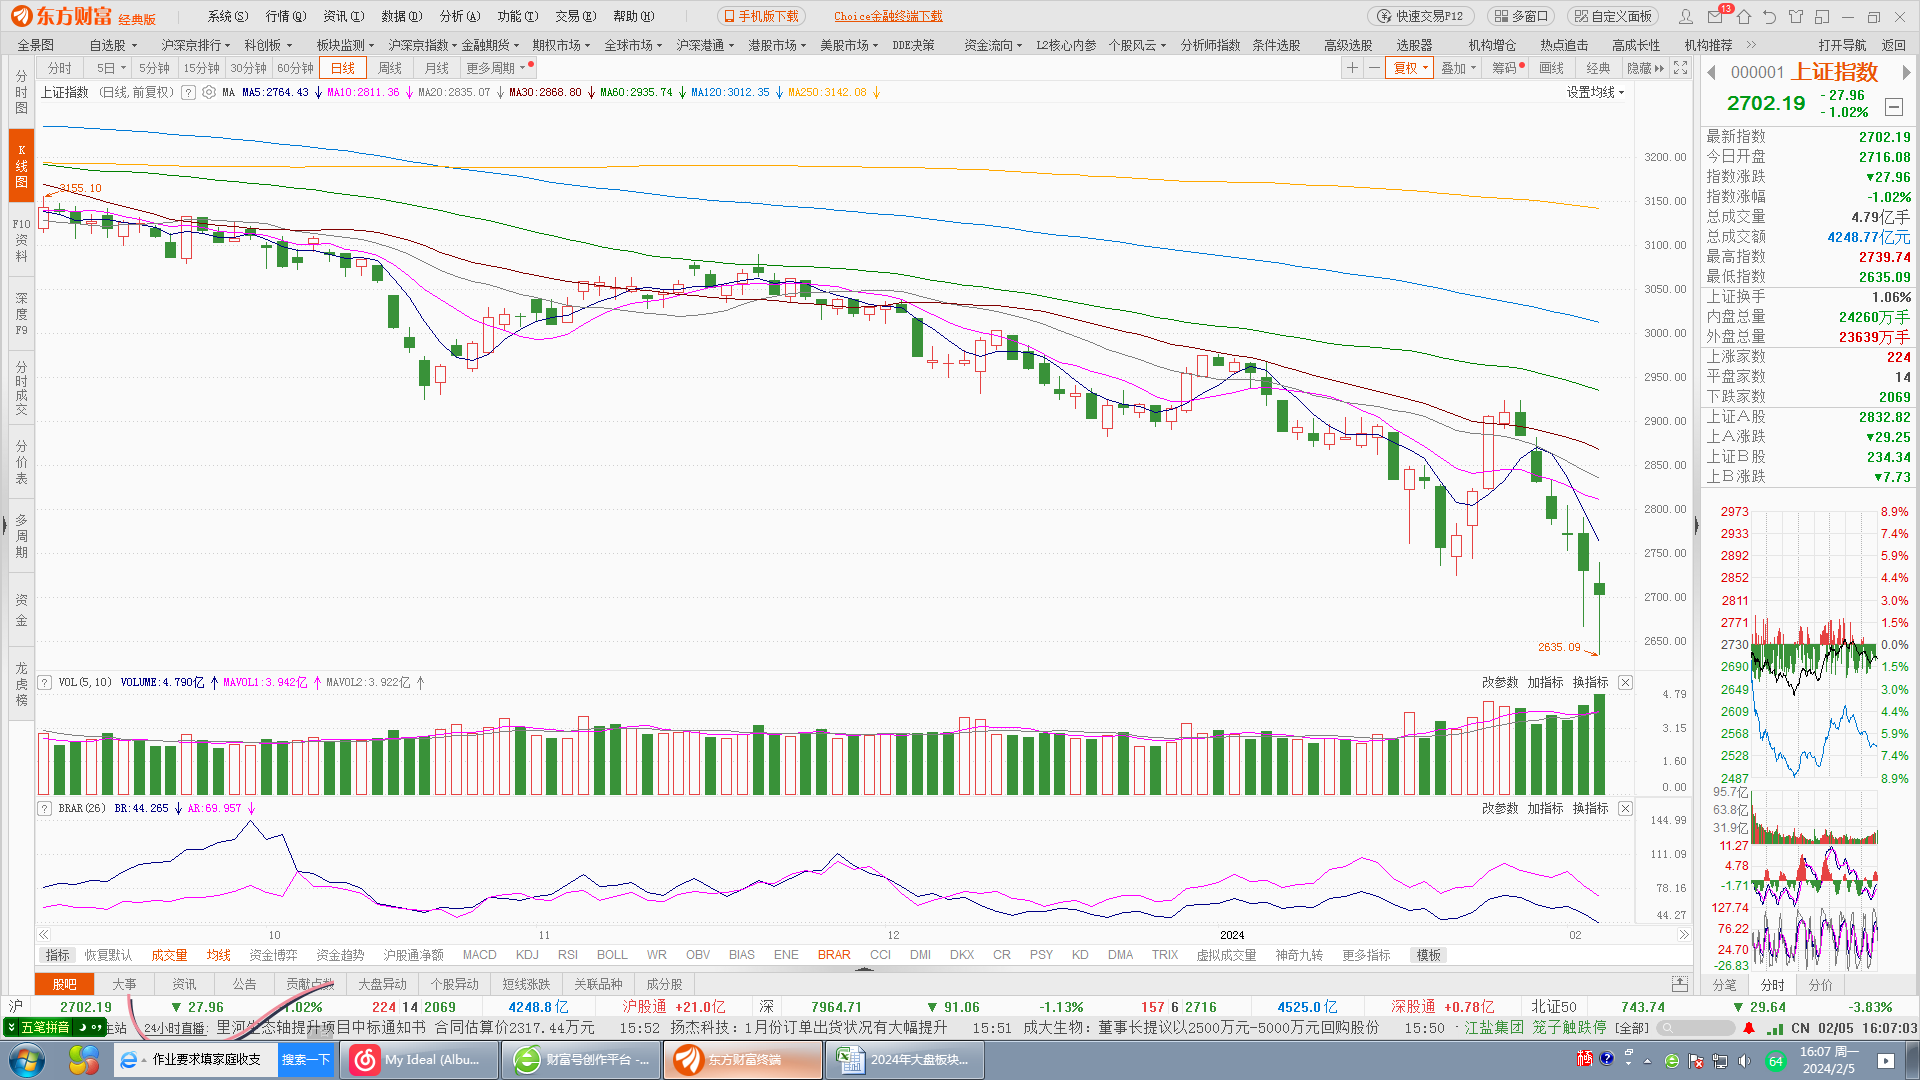Open the VOL indicator help icon
Screen dimensions: 1920x1080
coord(45,682)
